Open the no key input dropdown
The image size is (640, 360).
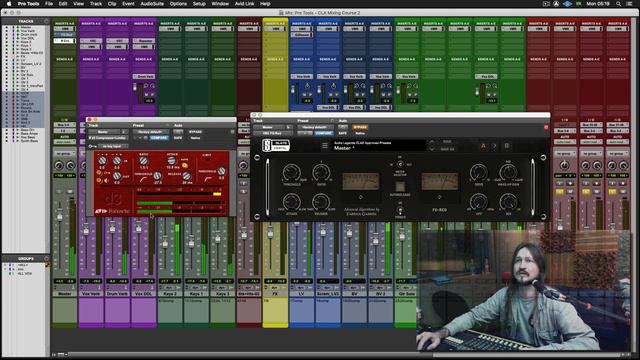point(113,146)
